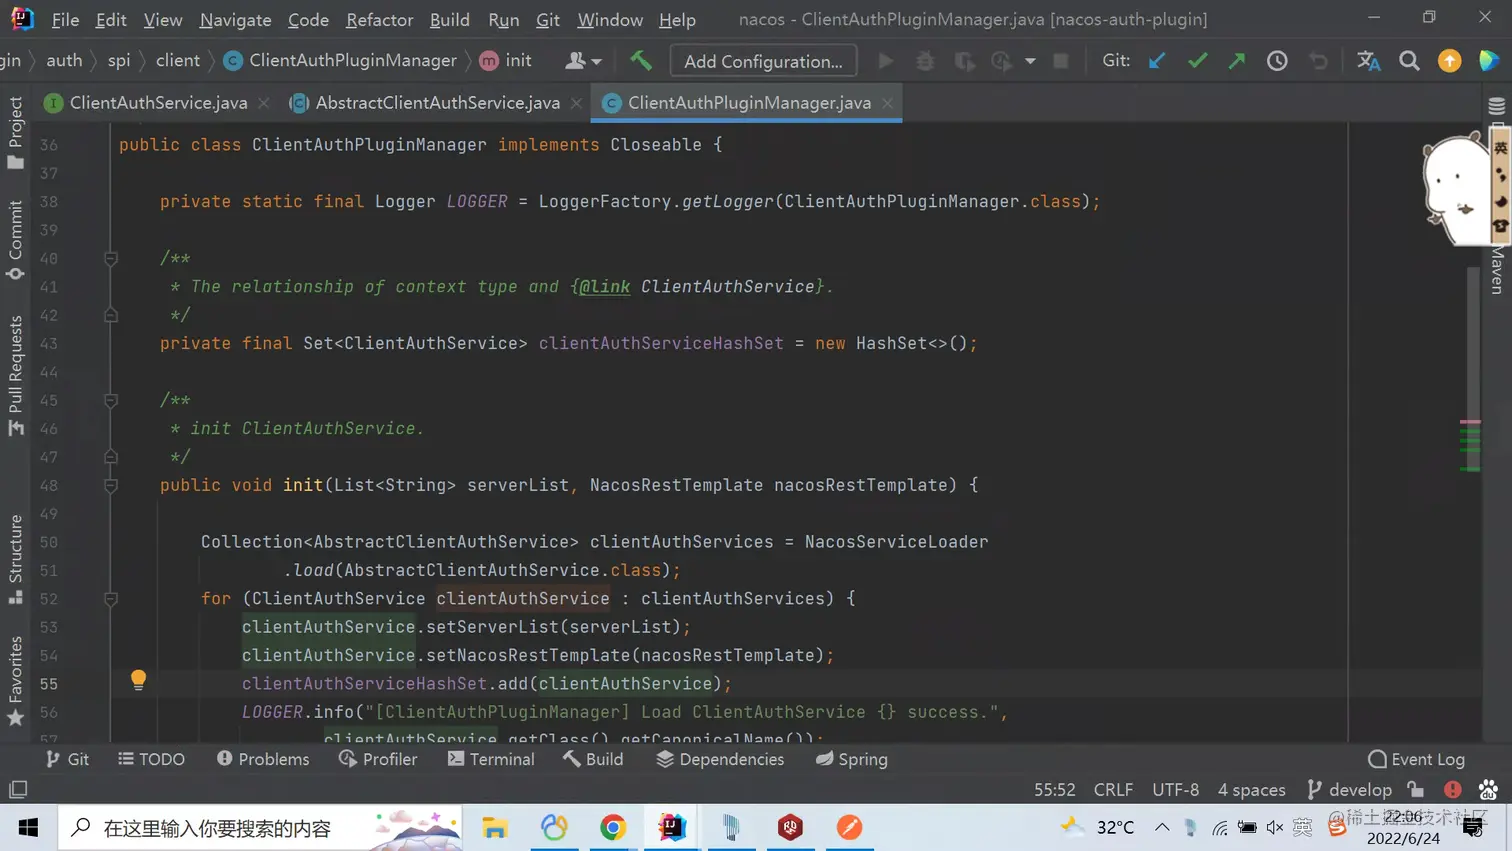Toggle the read-only lock icon in status bar
Image resolution: width=1512 pixels, height=851 pixels.
[1415, 789]
